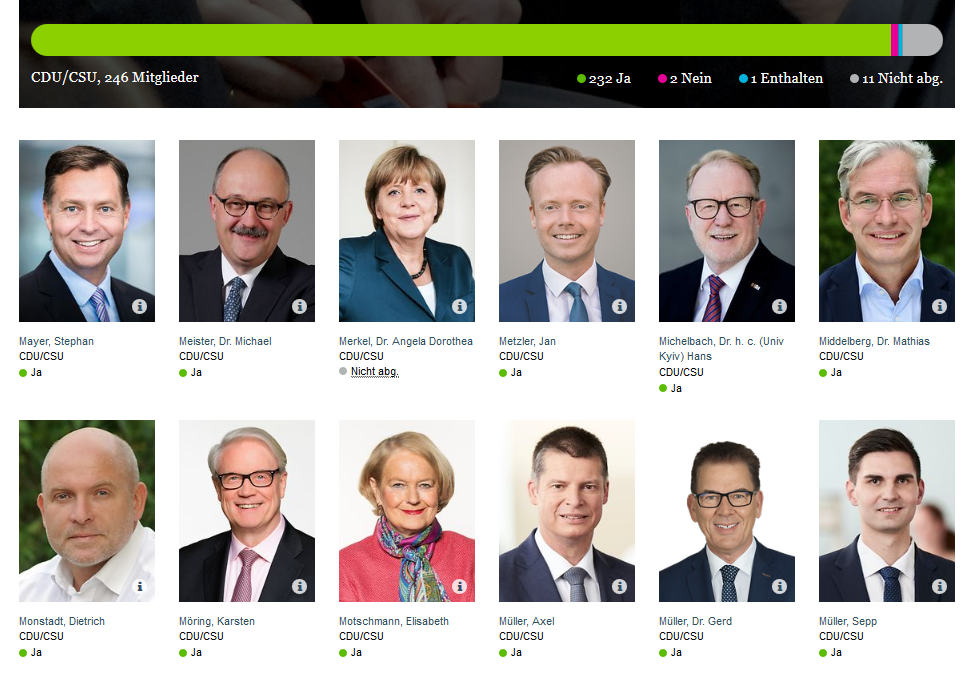Open Müller, Sepp name link
Screen dimensions: 968x676
click(848, 621)
